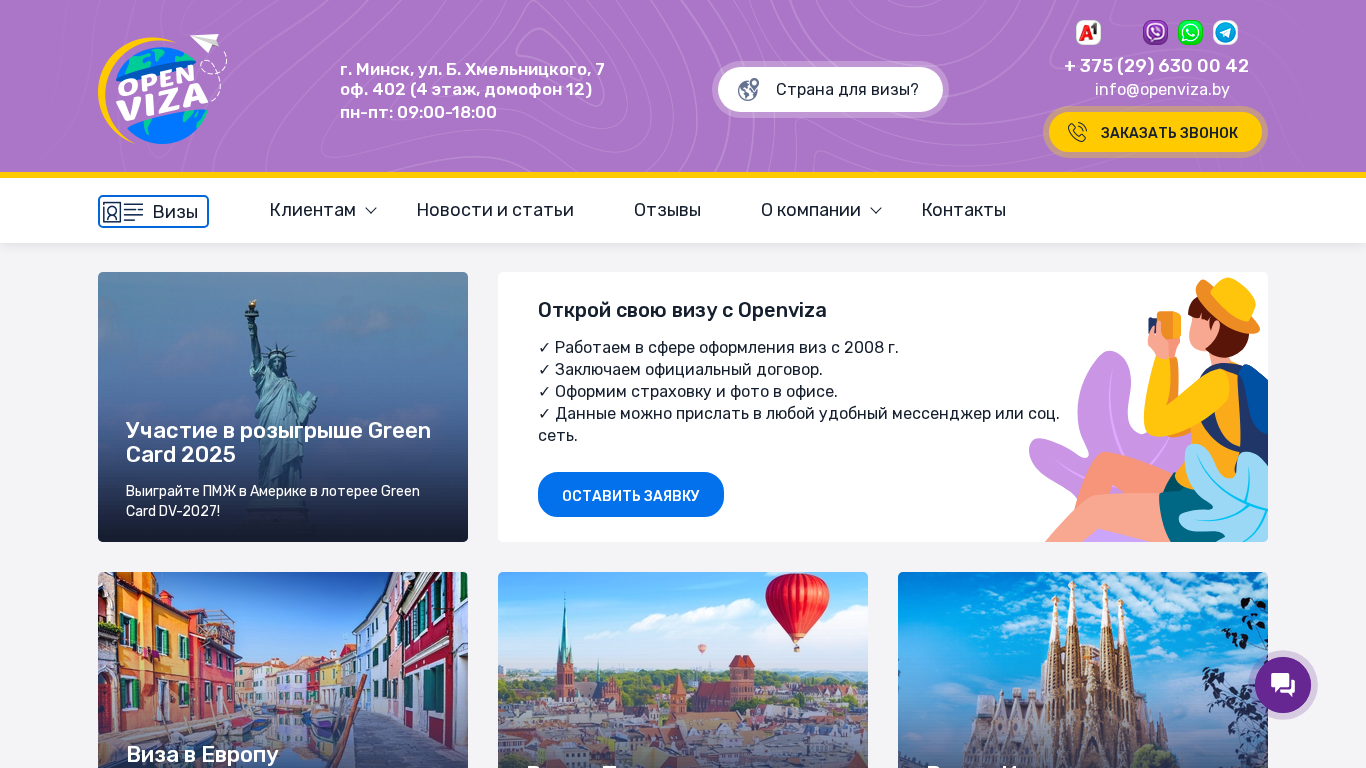
Task: Open the Виза в Европу card
Action: [283, 670]
